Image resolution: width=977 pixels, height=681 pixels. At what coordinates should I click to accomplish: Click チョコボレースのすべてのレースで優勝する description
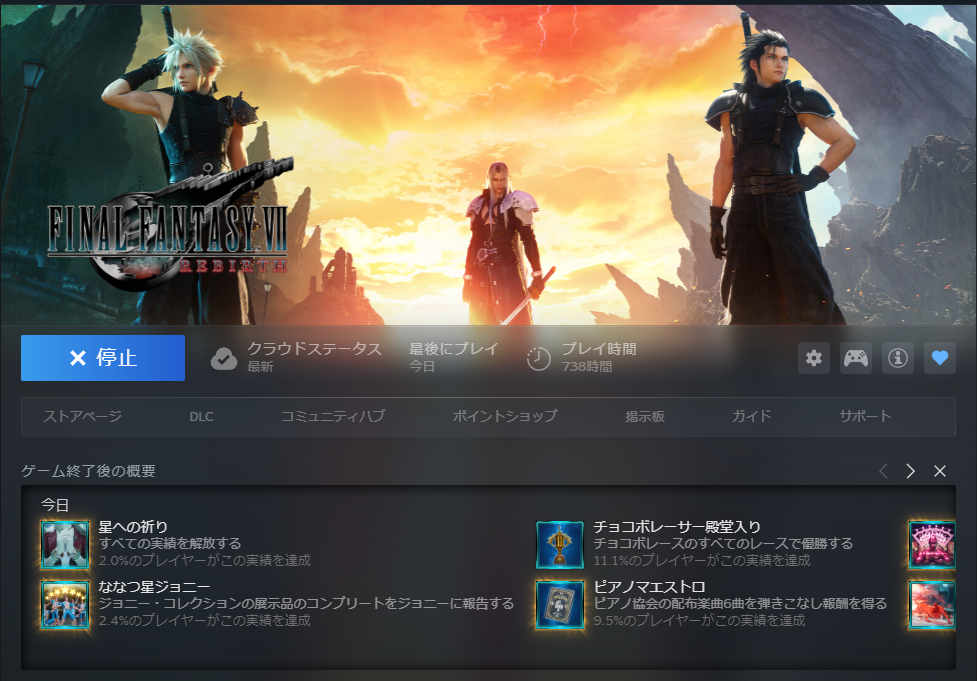pyautogui.click(x=723, y=543)
